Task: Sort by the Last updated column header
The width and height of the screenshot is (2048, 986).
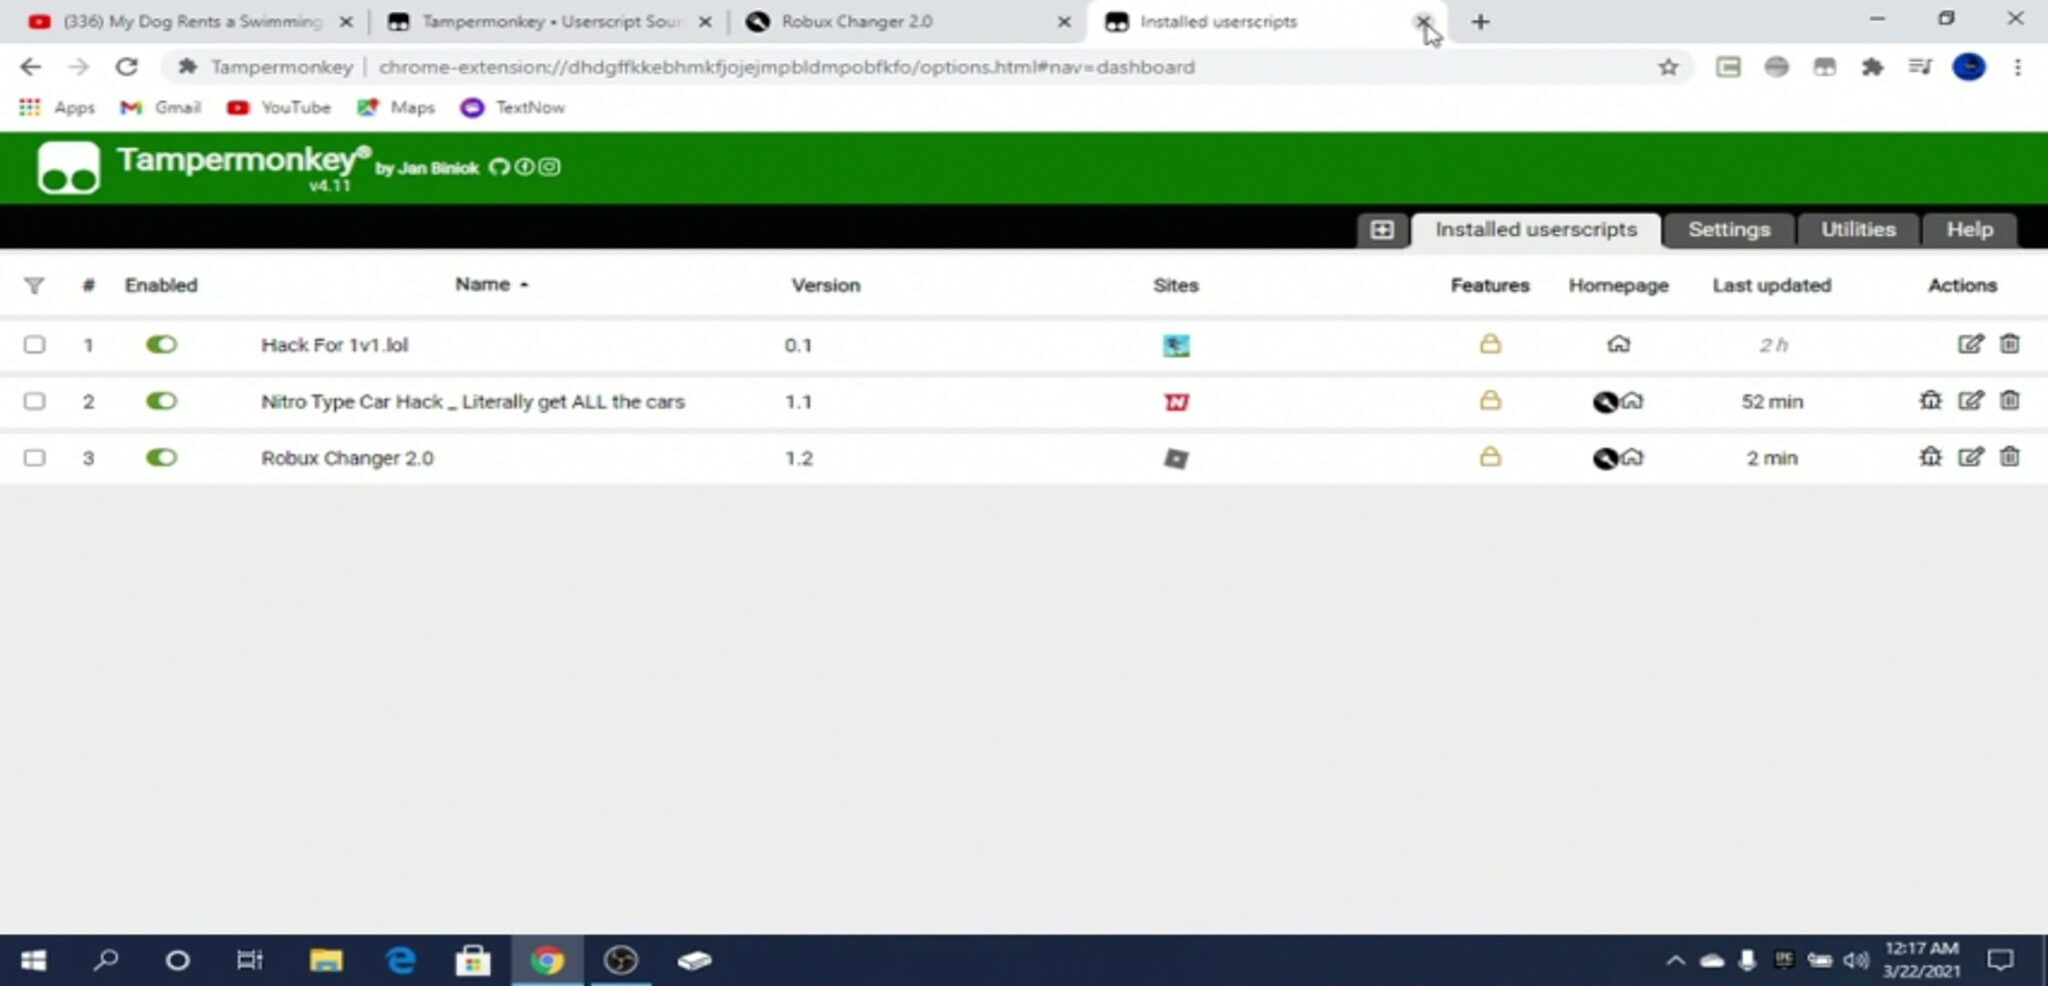Action: click(x=1771, y=285)
